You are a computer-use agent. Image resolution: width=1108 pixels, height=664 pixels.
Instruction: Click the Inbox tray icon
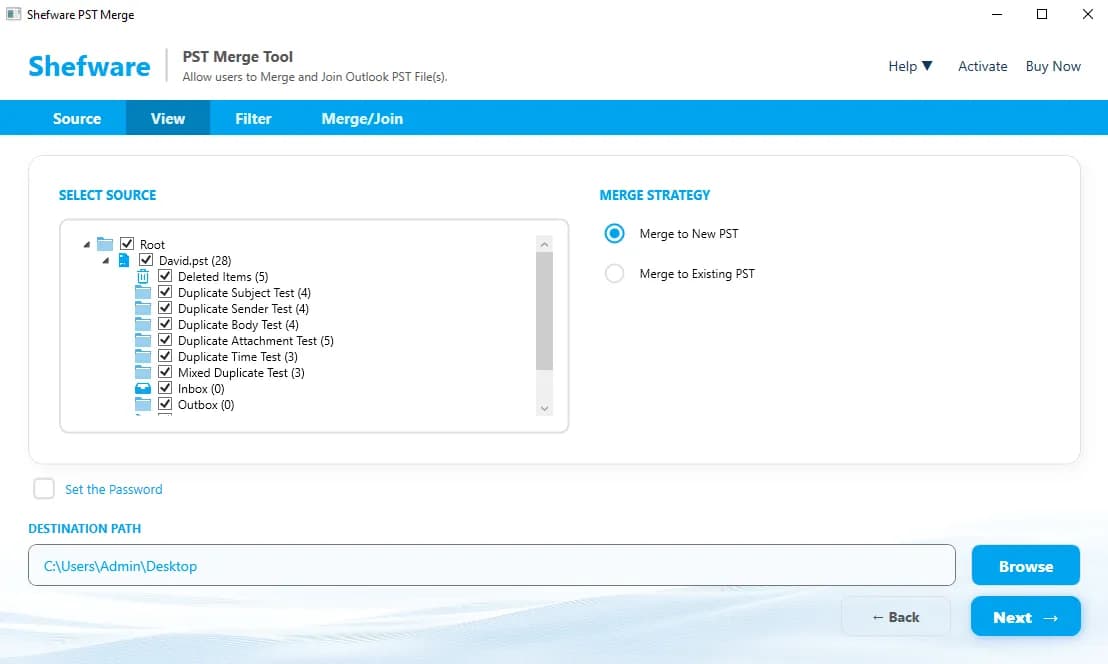(143, 389)
